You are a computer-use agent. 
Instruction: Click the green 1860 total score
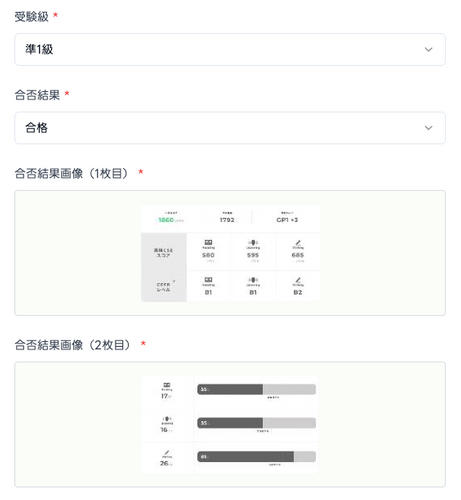(166, 220)
